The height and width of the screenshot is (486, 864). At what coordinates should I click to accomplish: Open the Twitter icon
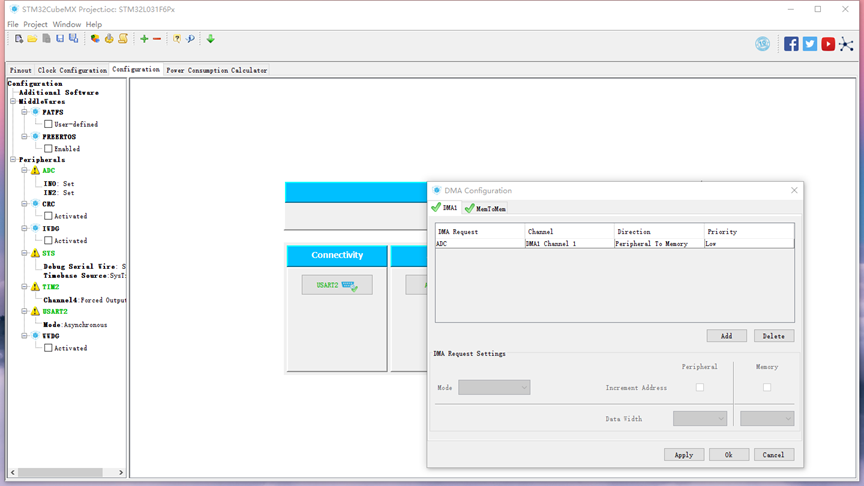pos(809,44)
